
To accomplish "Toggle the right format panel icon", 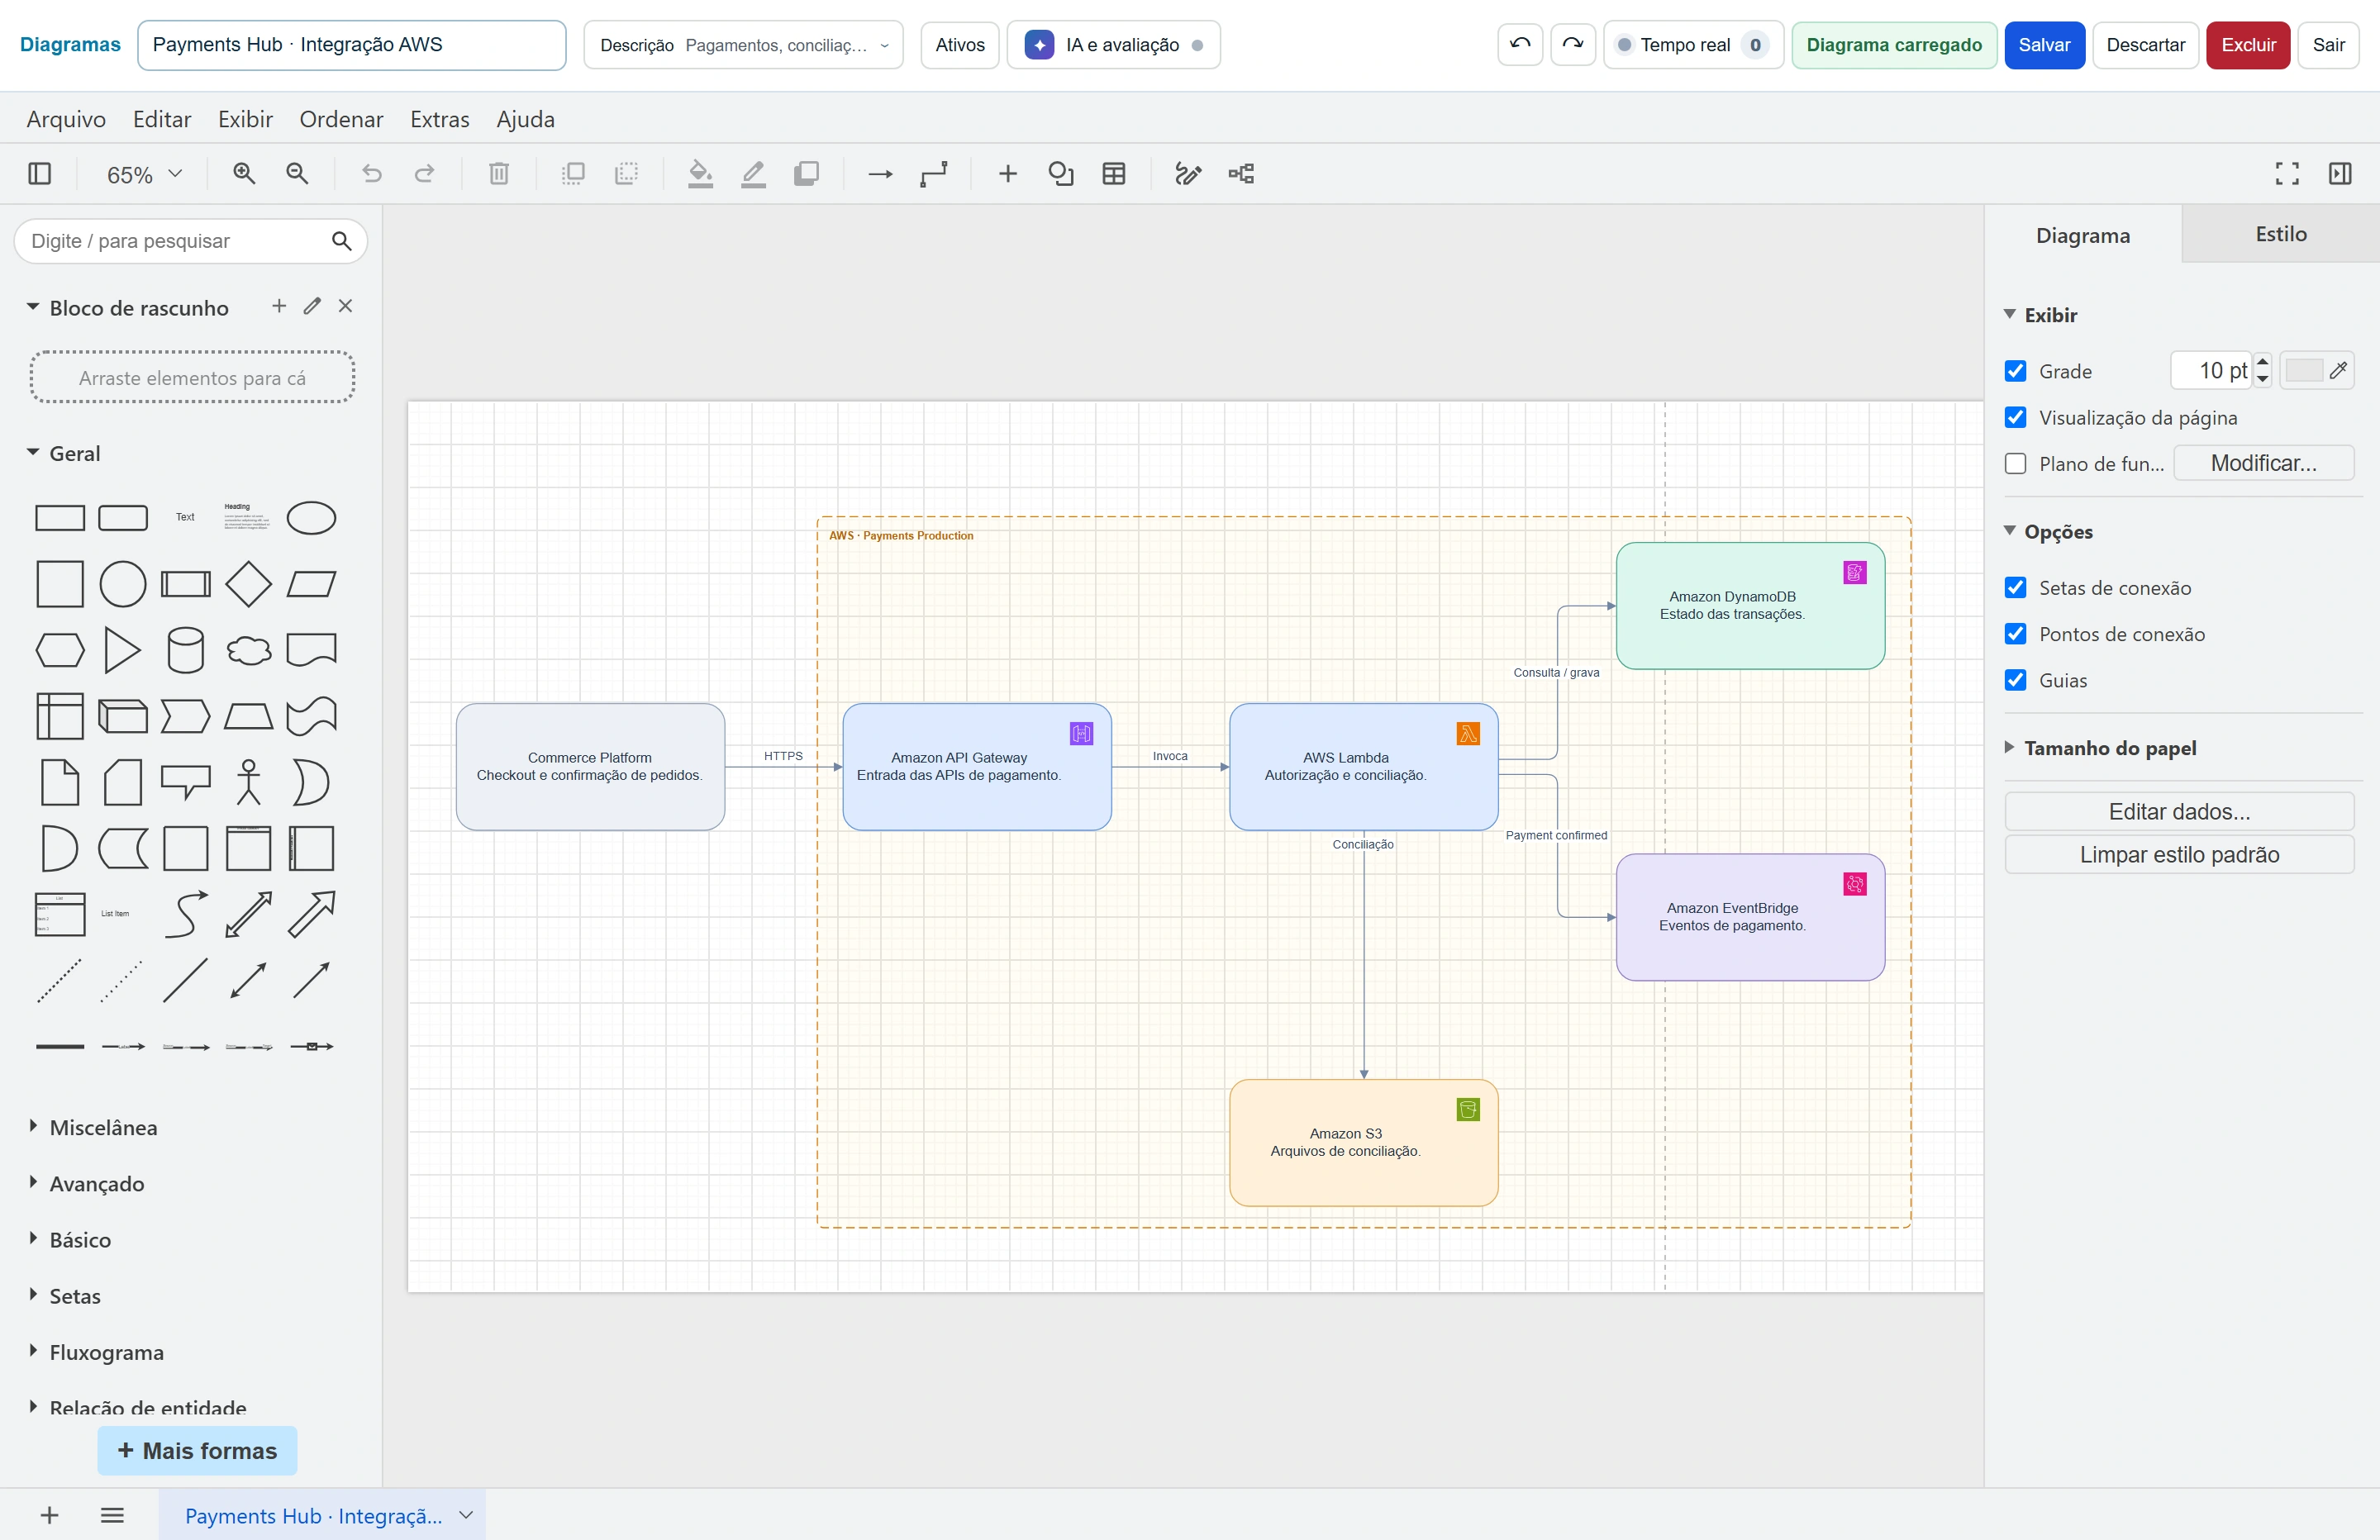I will coord(2340,174).
